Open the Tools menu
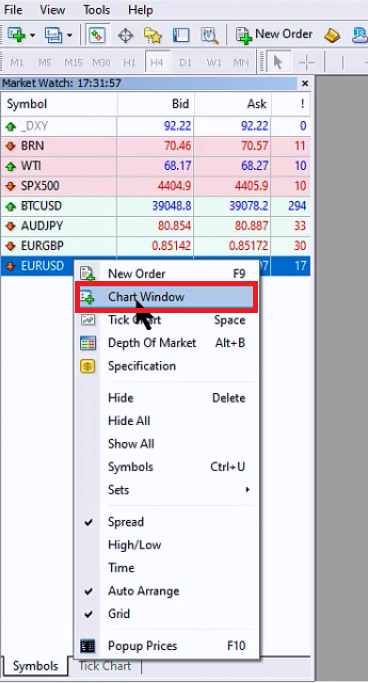Image resolution: width=368 pixels, height=683 pixels. (x=97, y=9)
